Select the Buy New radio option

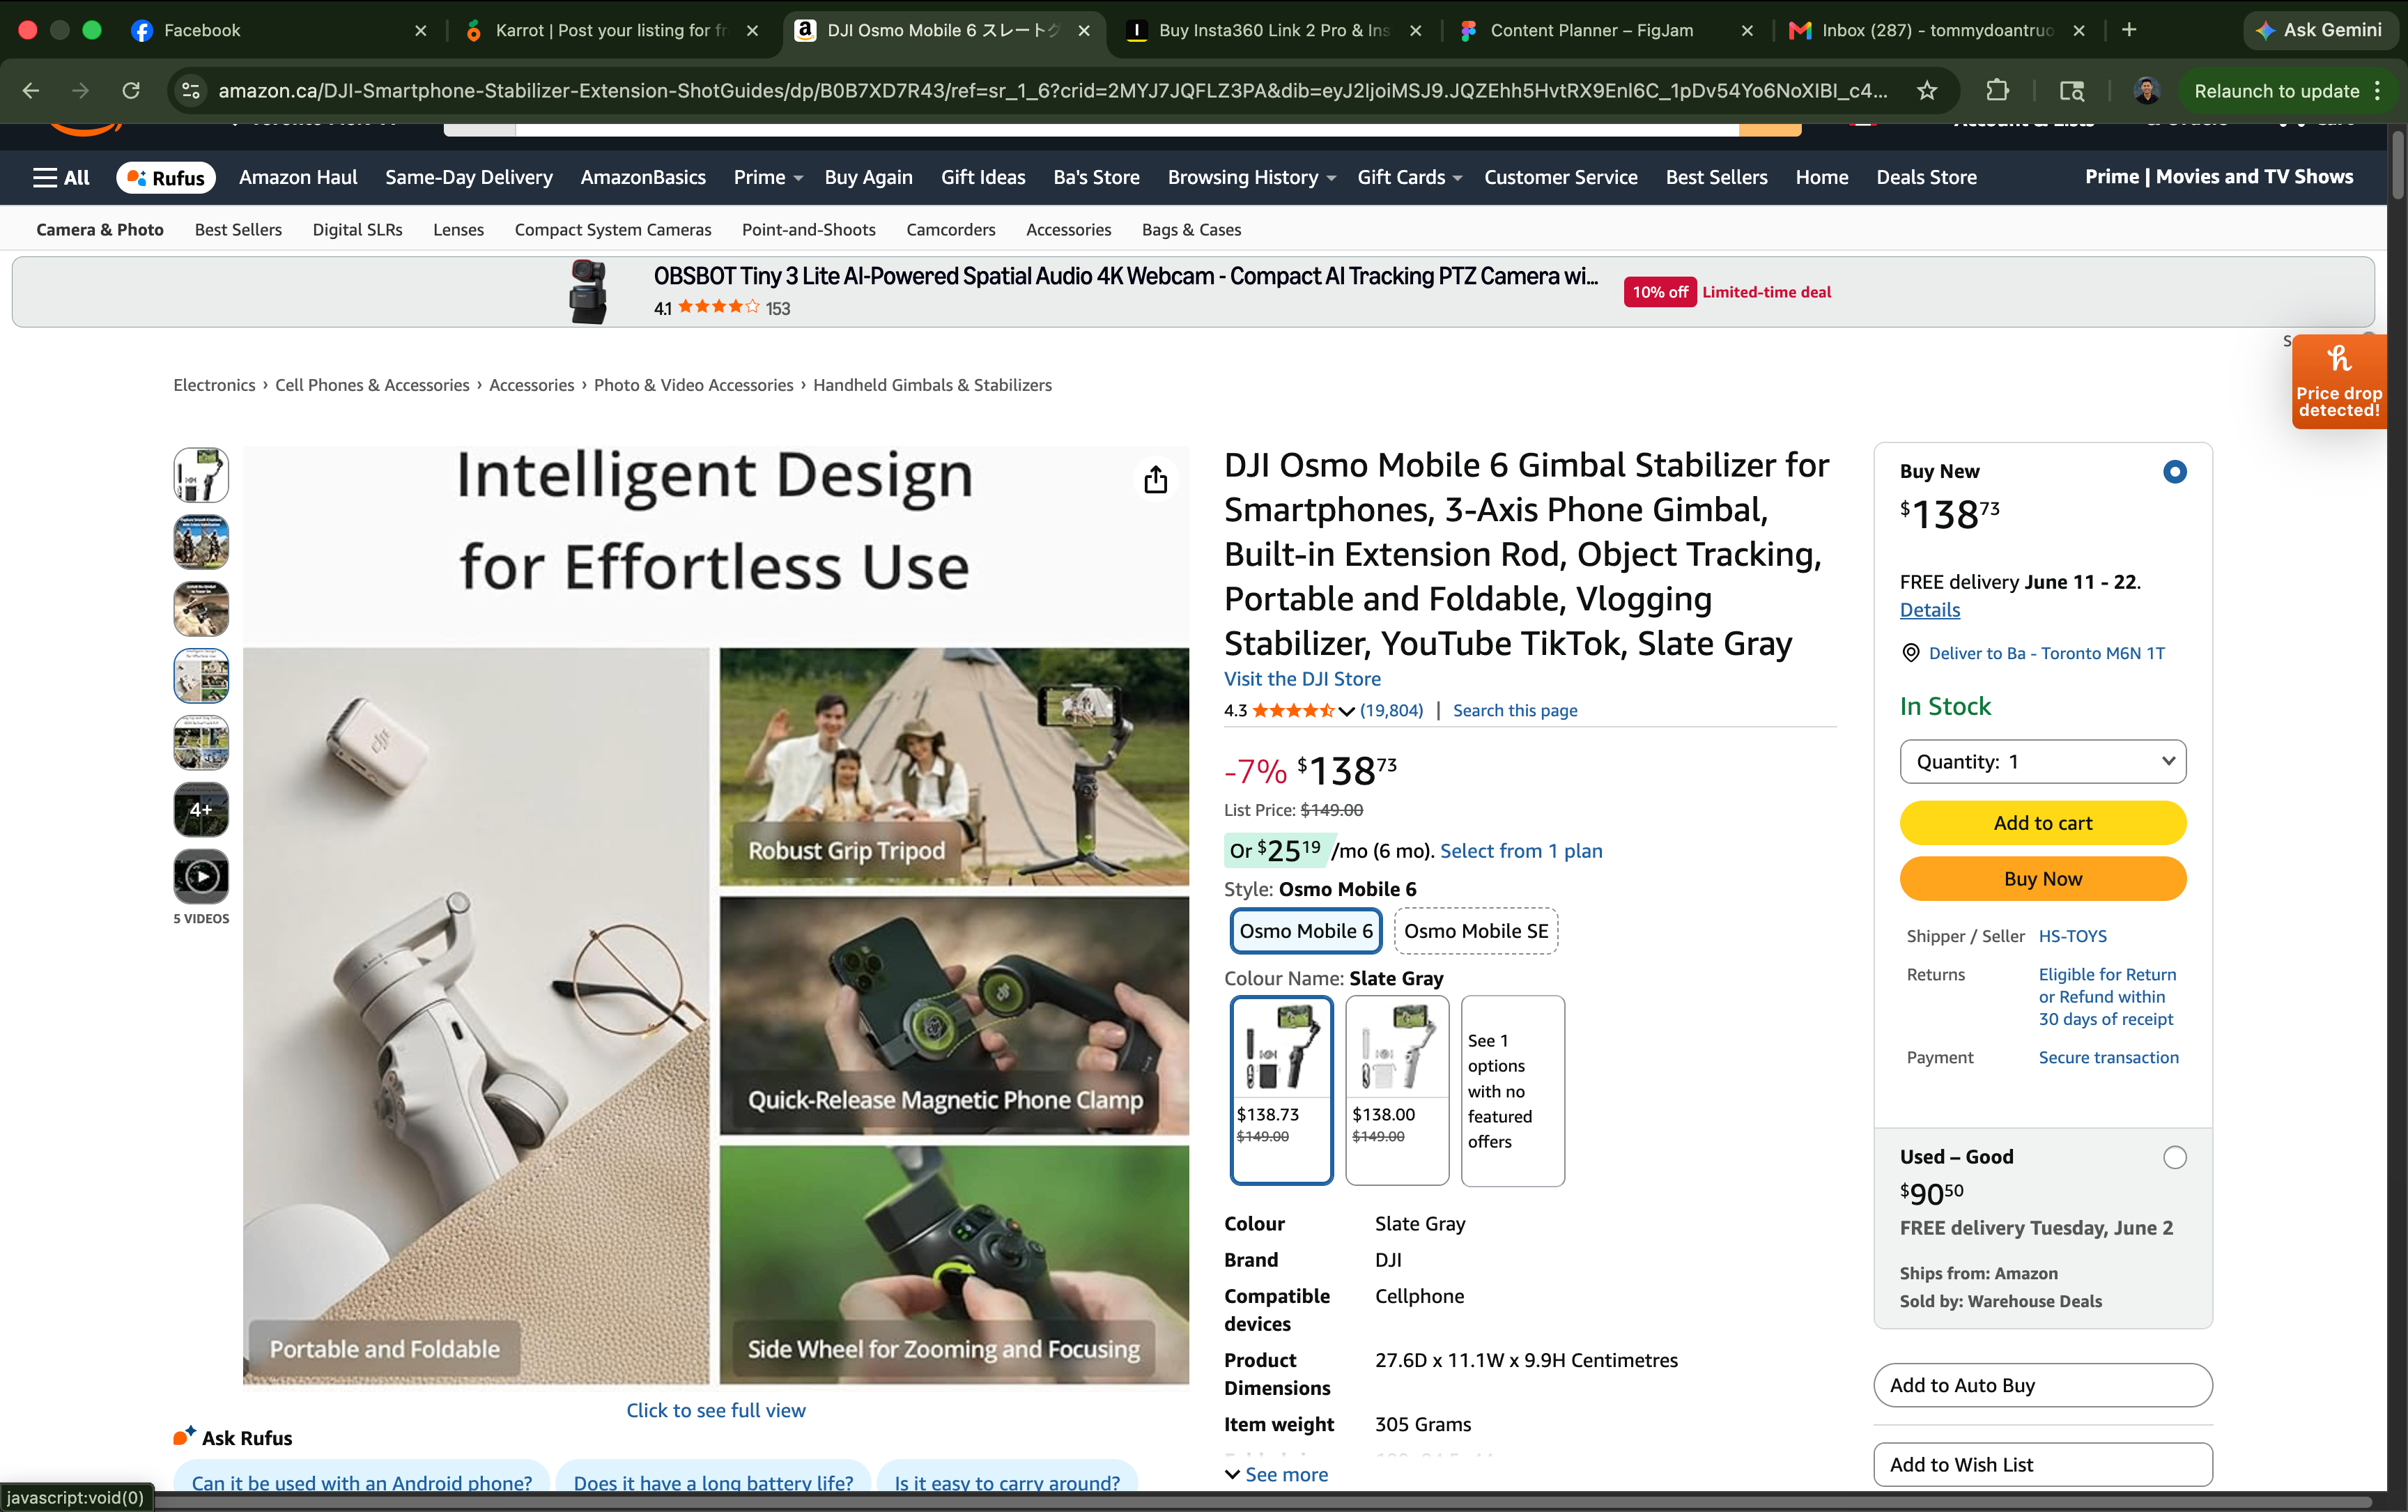(x=2174, y=472)
